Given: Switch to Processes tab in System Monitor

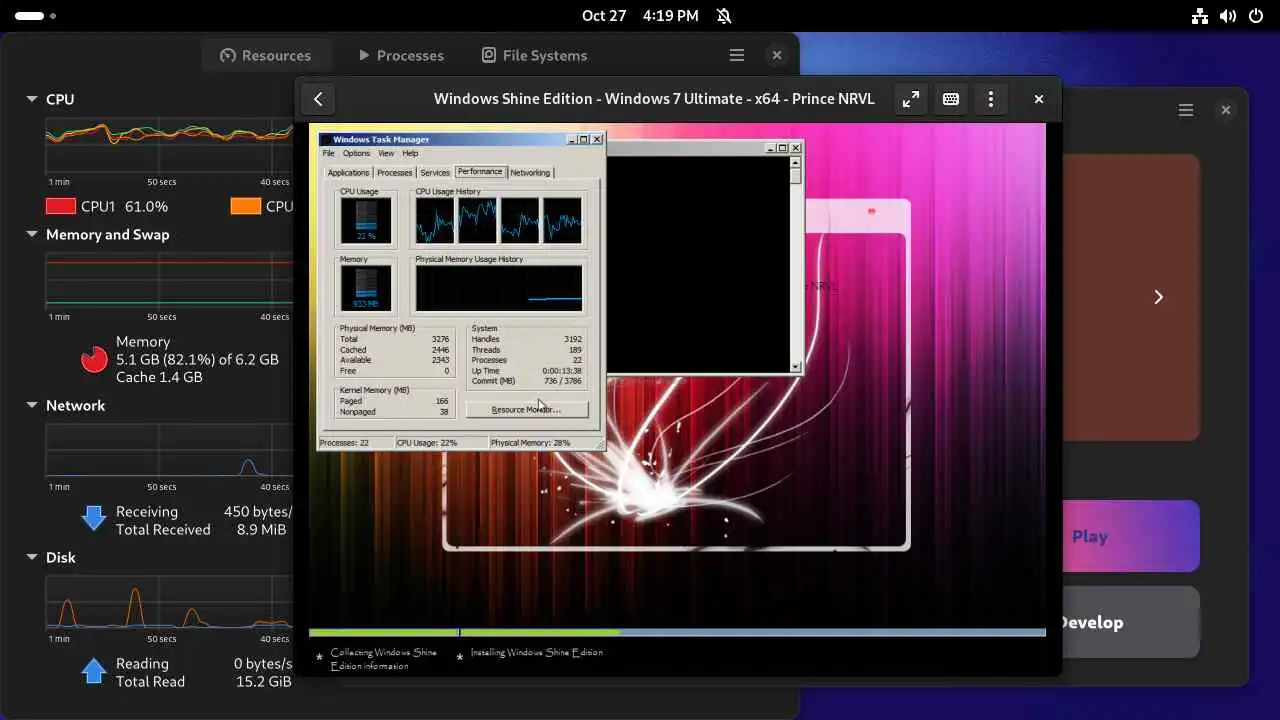Looking at the screenshot, I should click(x=400, y=55).
